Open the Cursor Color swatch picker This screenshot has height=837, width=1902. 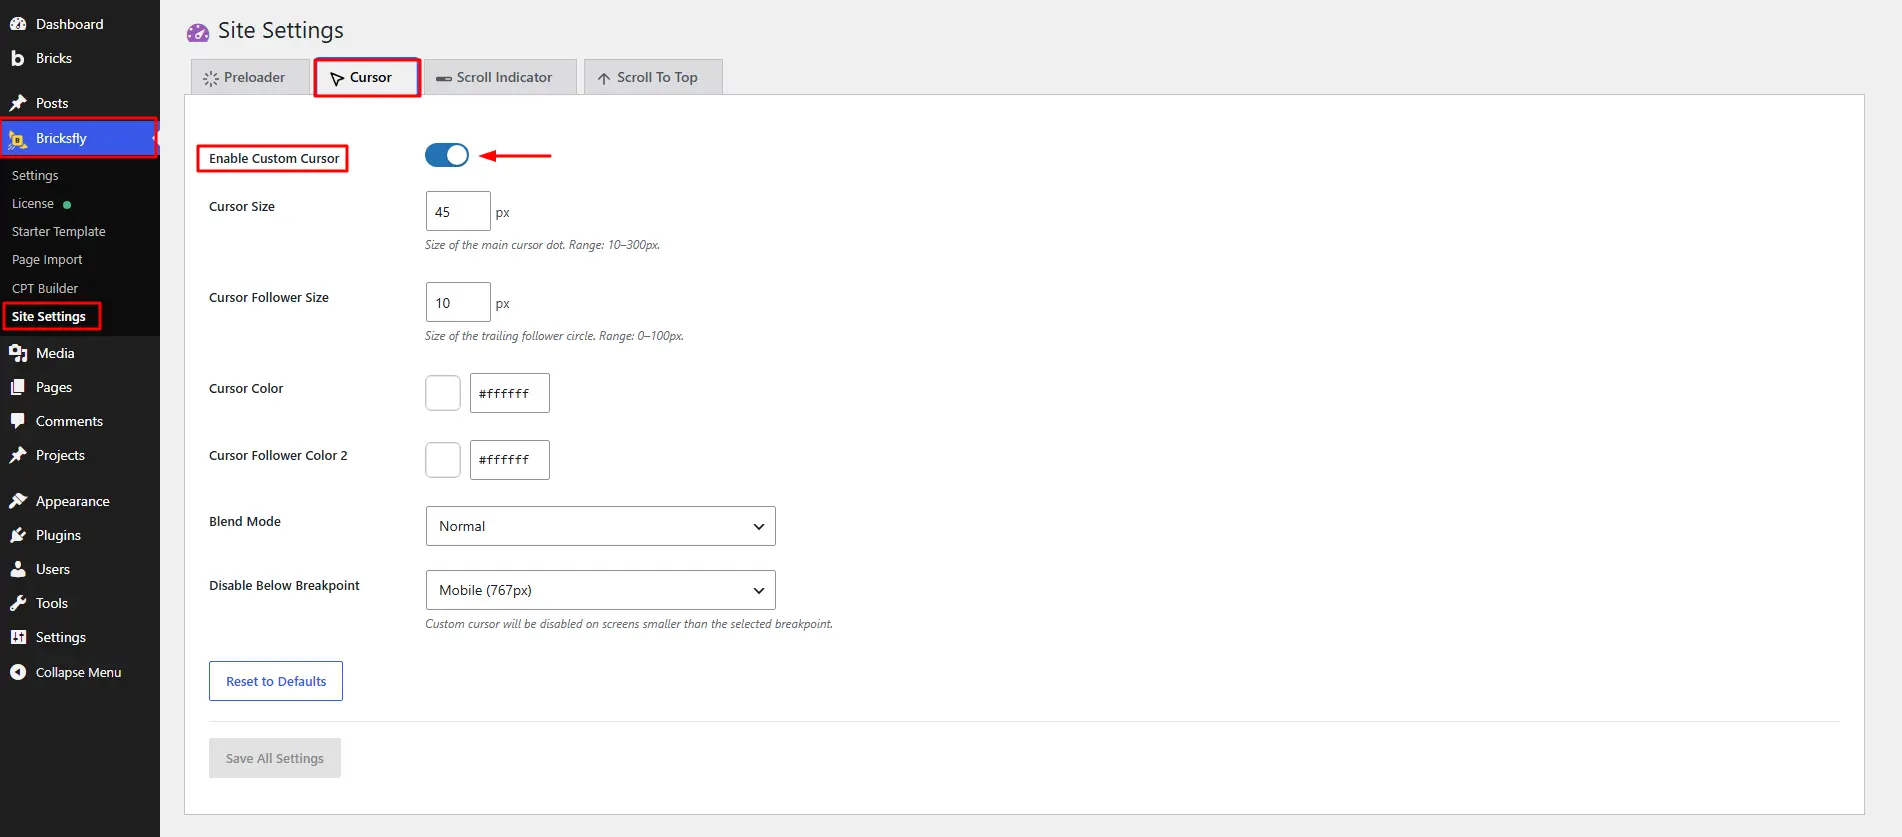click(443, 393)
